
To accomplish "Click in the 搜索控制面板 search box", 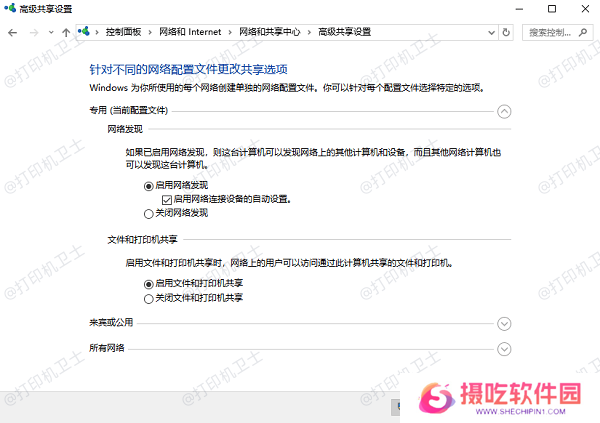I will [550, 32].
